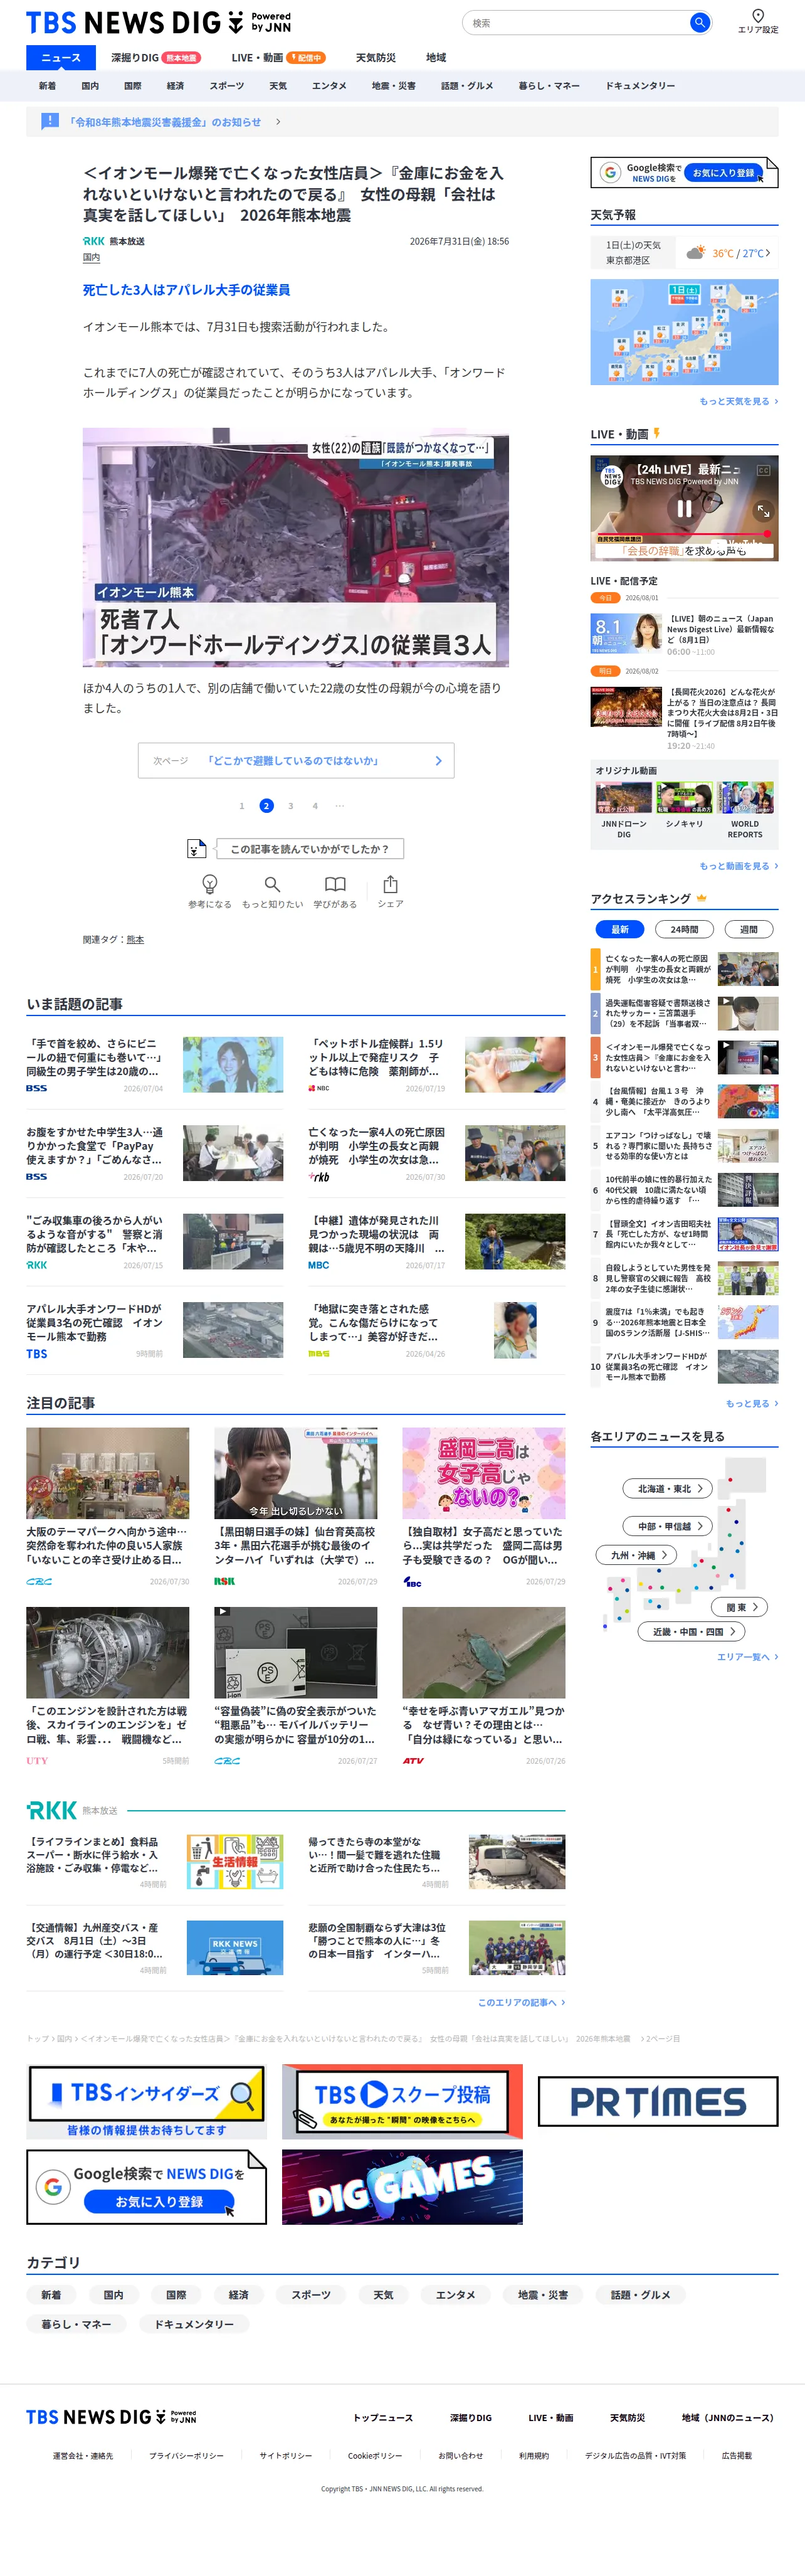Click トップニュース in footer navigation

coord(383,2417)
